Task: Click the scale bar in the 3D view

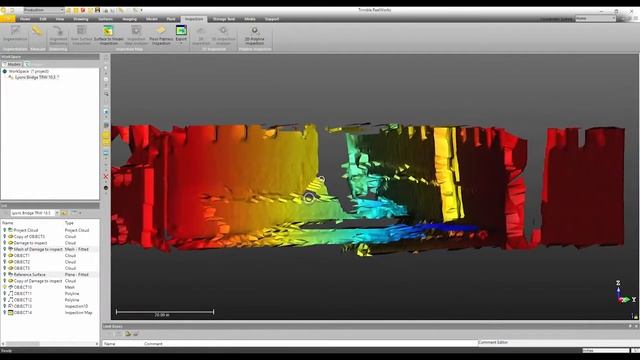Action: 165,313
